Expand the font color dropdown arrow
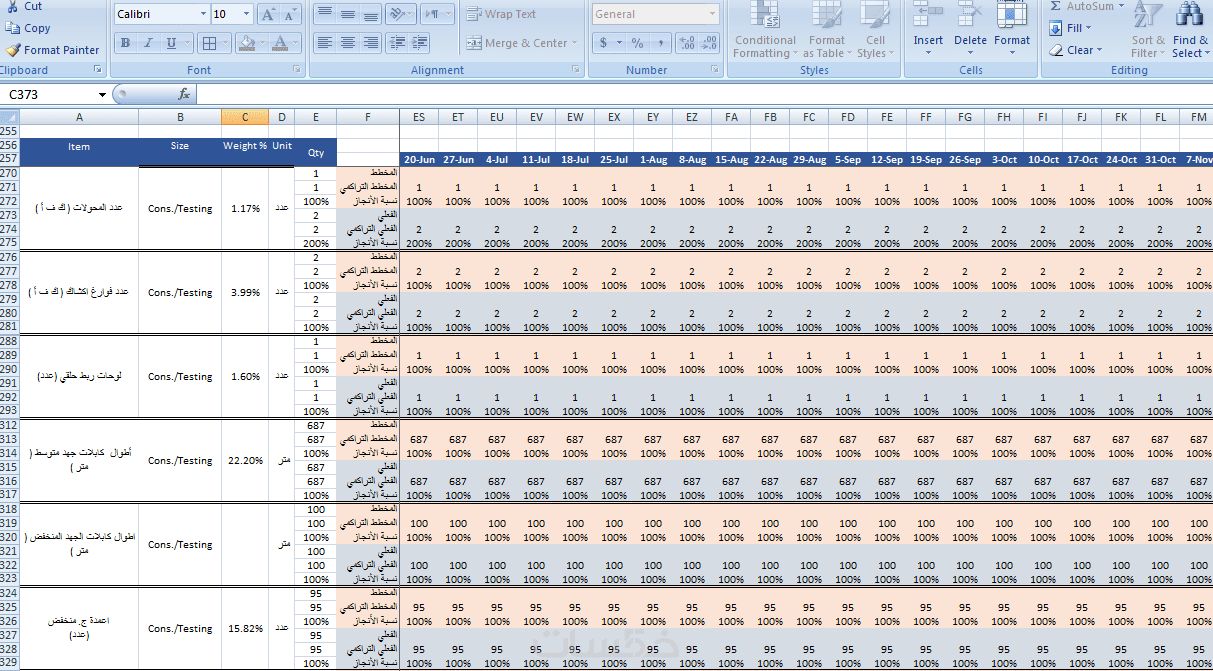Screen dimensions: 1213x671 (297, 43)
